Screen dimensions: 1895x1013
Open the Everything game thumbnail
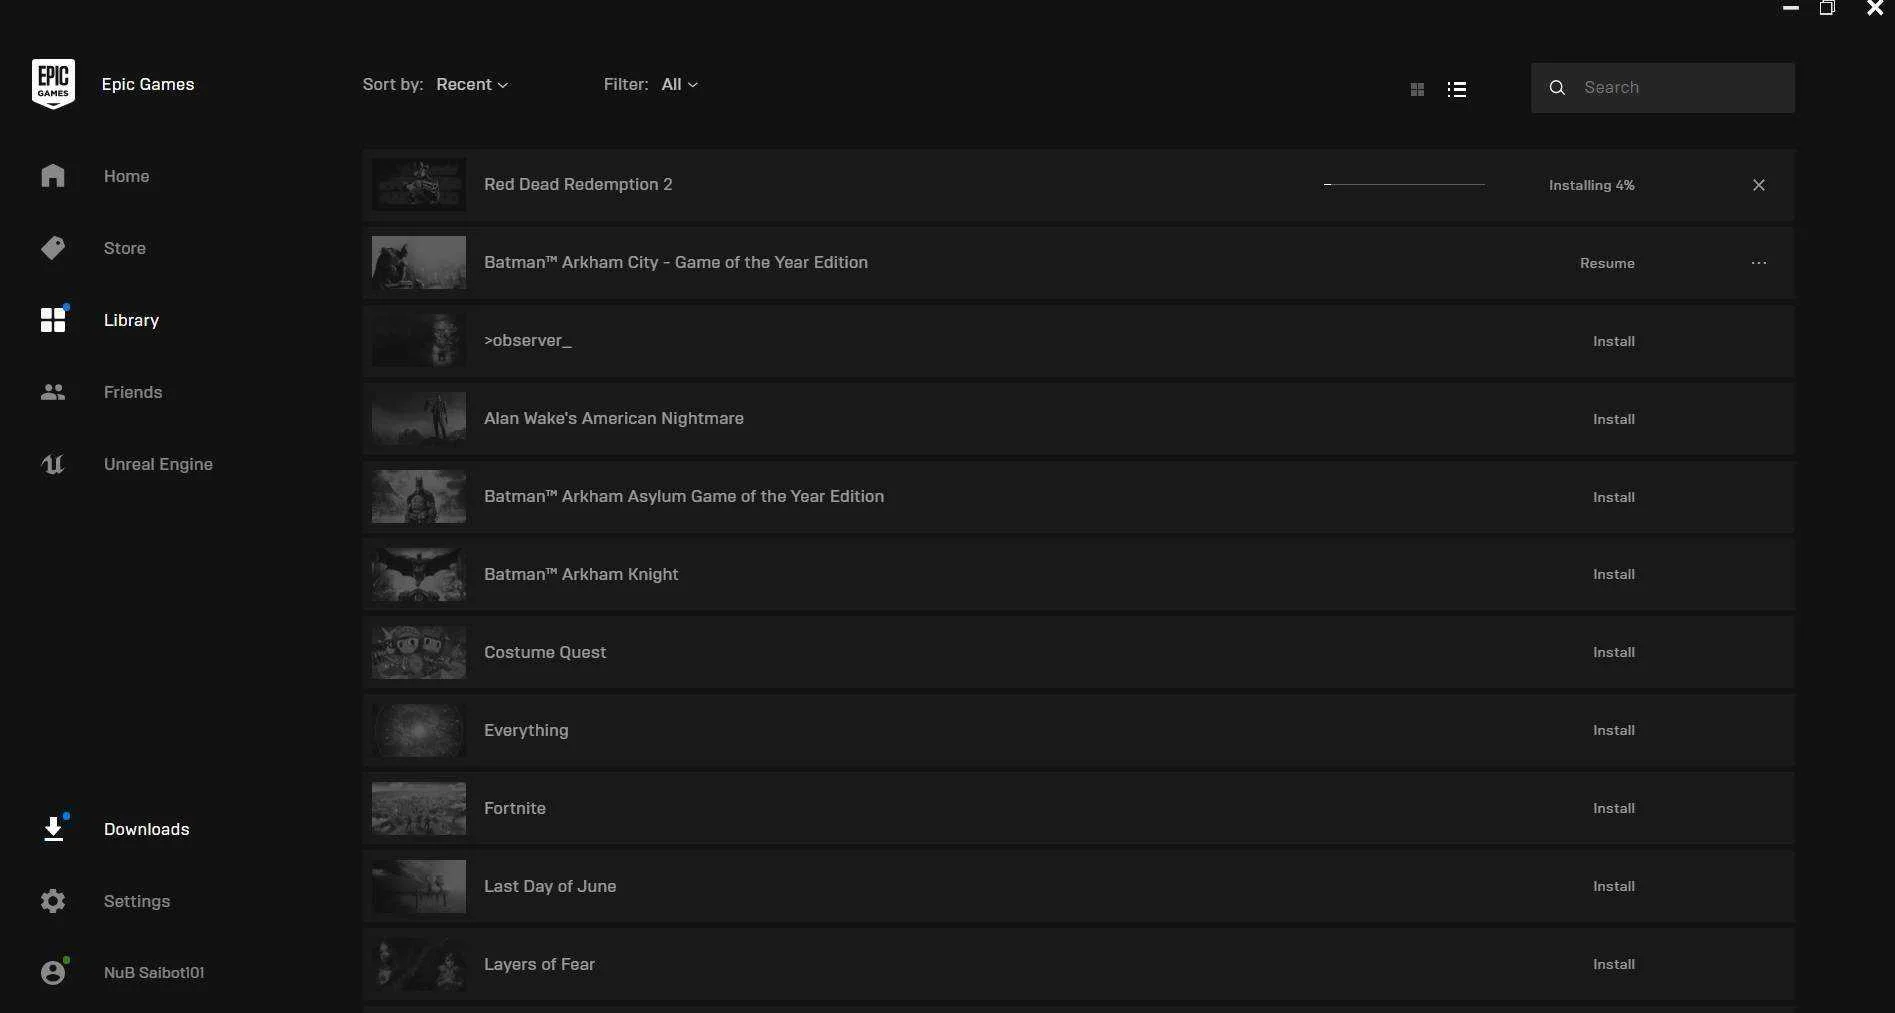coord(419,730)
